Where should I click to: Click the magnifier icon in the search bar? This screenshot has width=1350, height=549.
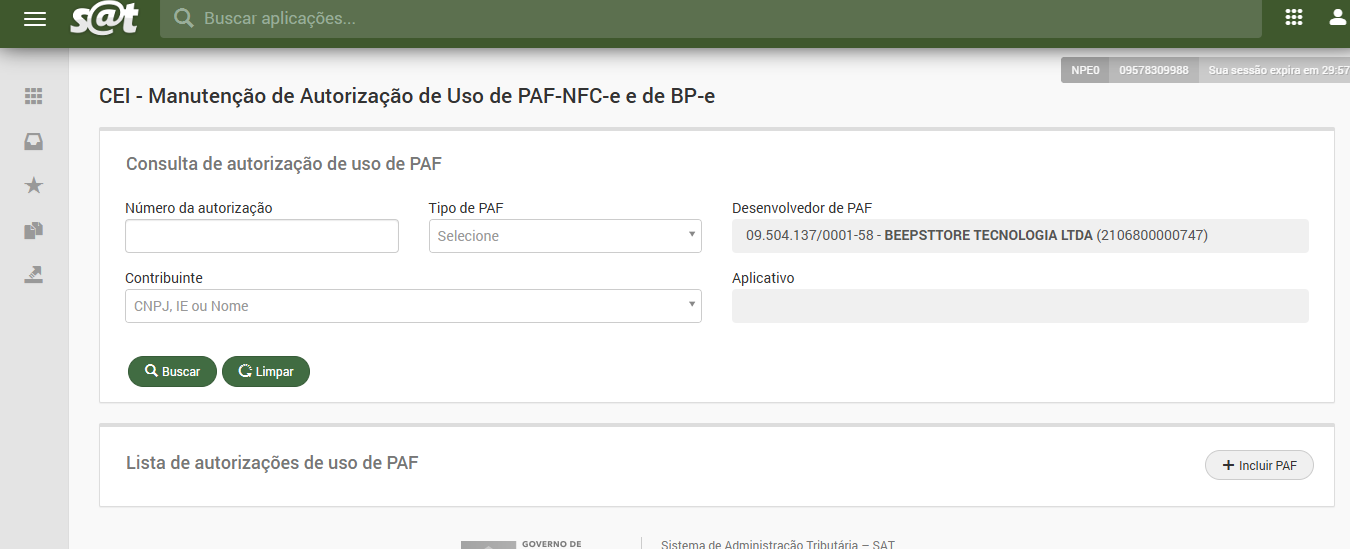tap(183, 18)
